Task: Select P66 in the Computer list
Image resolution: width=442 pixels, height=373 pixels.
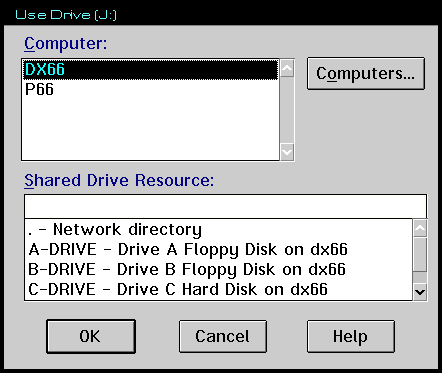Action: [150, 89]
